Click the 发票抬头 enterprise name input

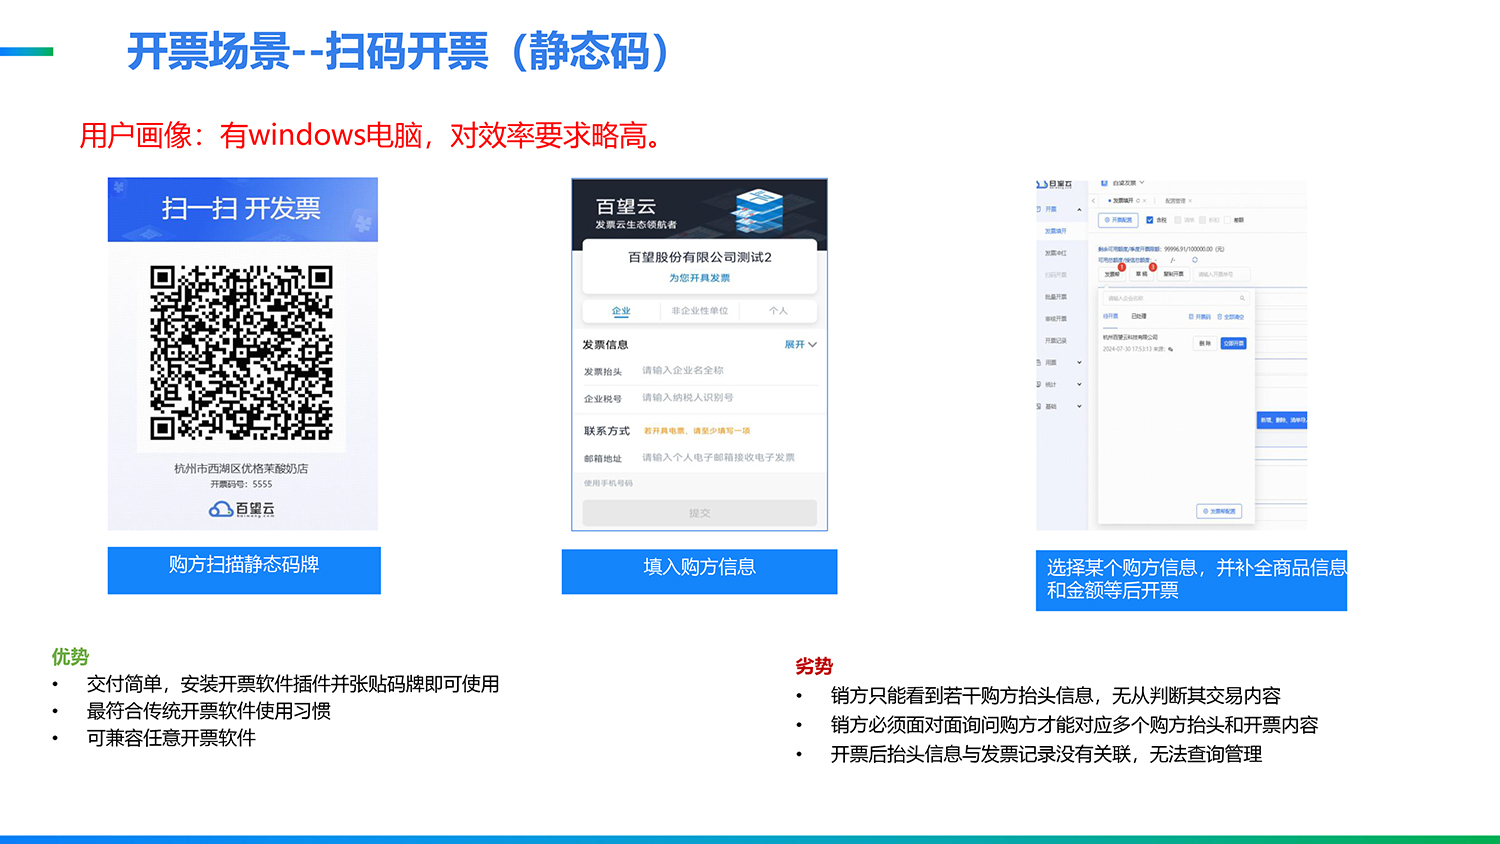729,370
